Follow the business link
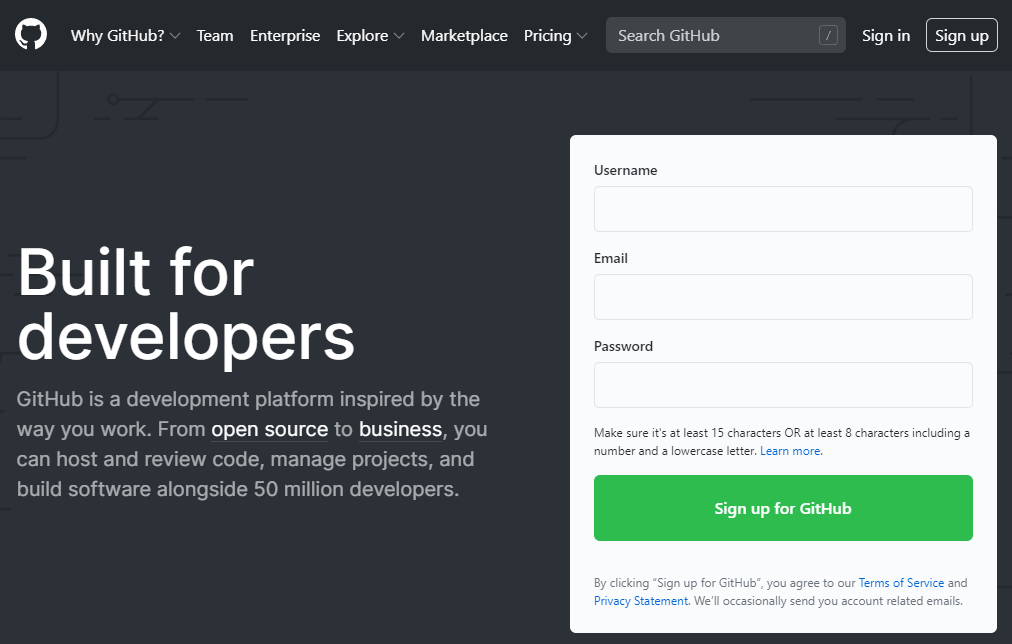The height and width of the screenshot is (644, 1012). [401, 429]
